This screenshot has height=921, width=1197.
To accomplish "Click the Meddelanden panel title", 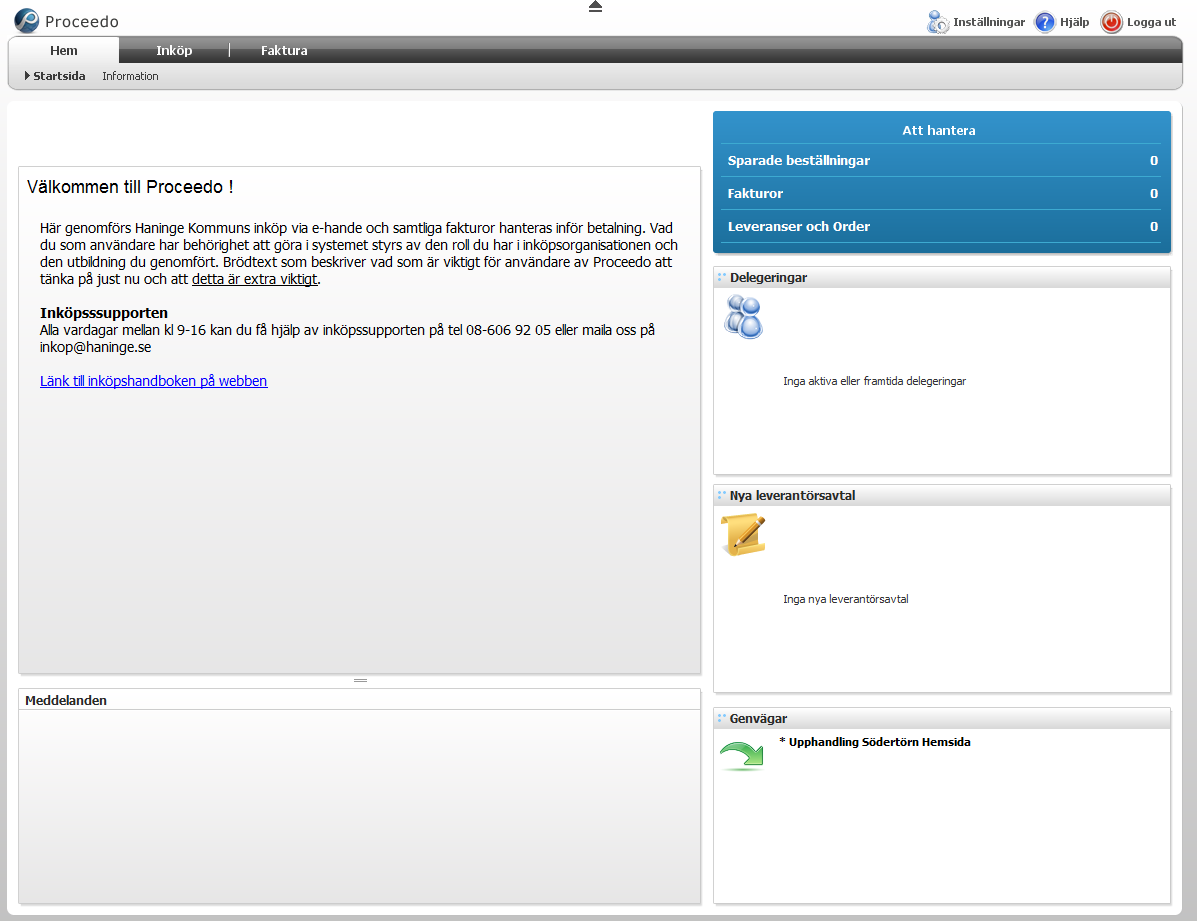I will pos(66,700).
